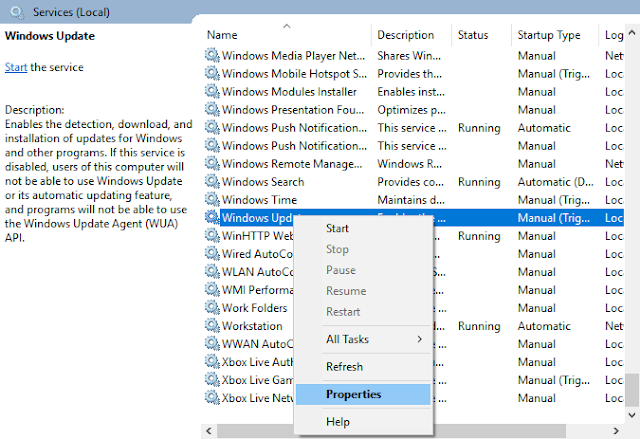
Task: Sort services by the Name column
Action: pos(287,35)
